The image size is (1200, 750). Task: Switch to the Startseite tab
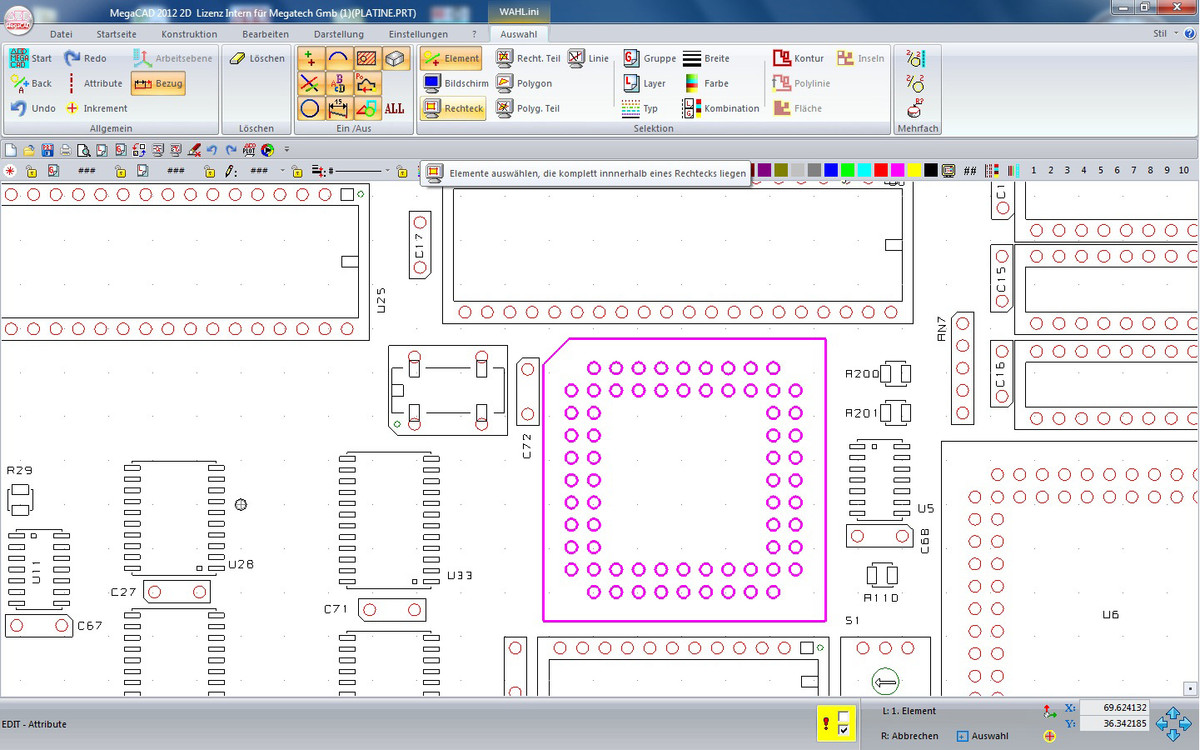coord(117,34)
